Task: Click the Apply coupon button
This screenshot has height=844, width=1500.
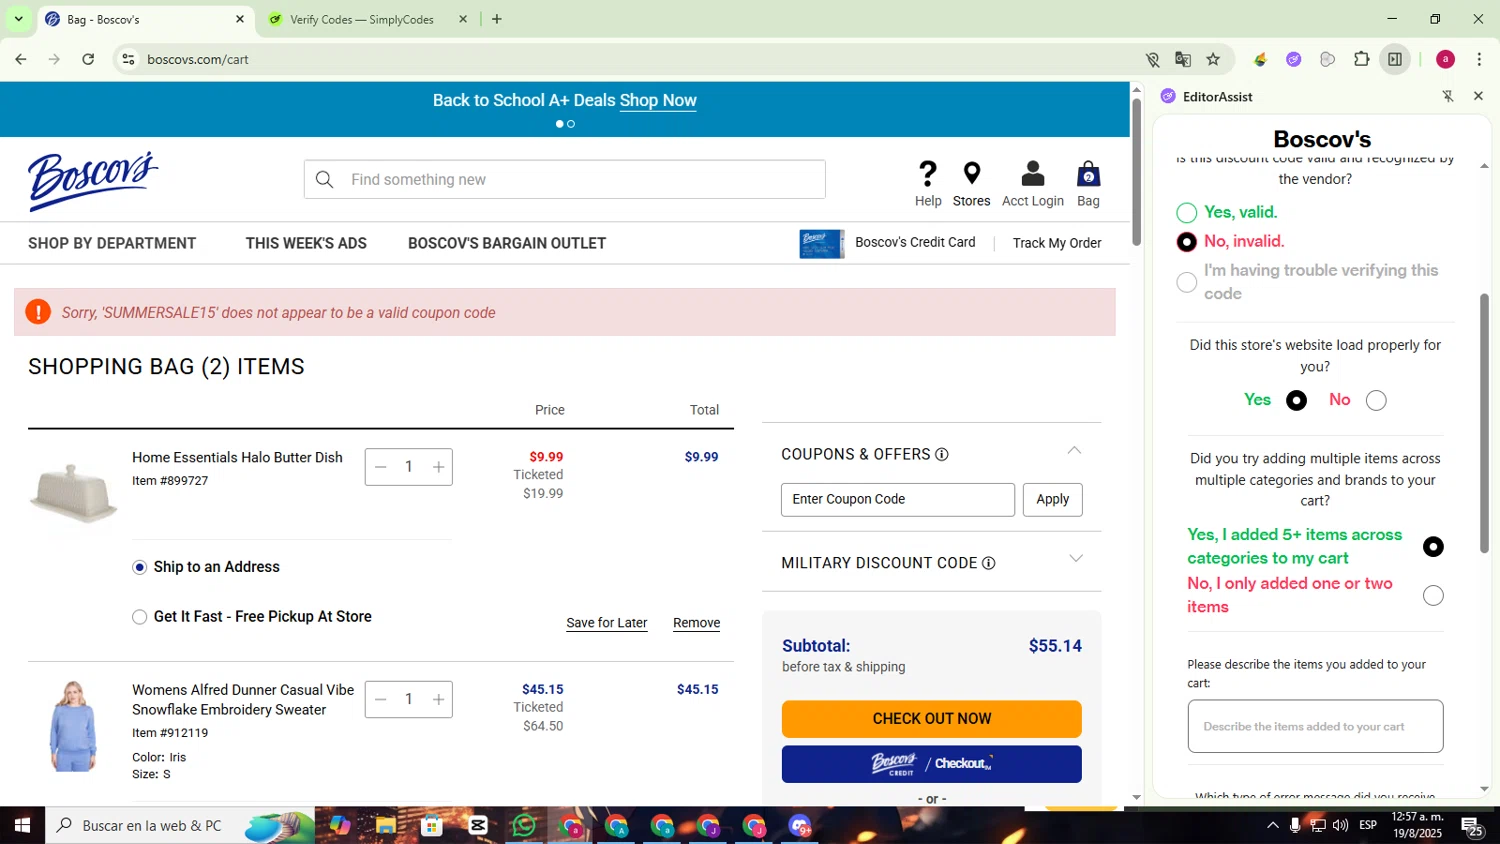Action: tap(1052, 499)
